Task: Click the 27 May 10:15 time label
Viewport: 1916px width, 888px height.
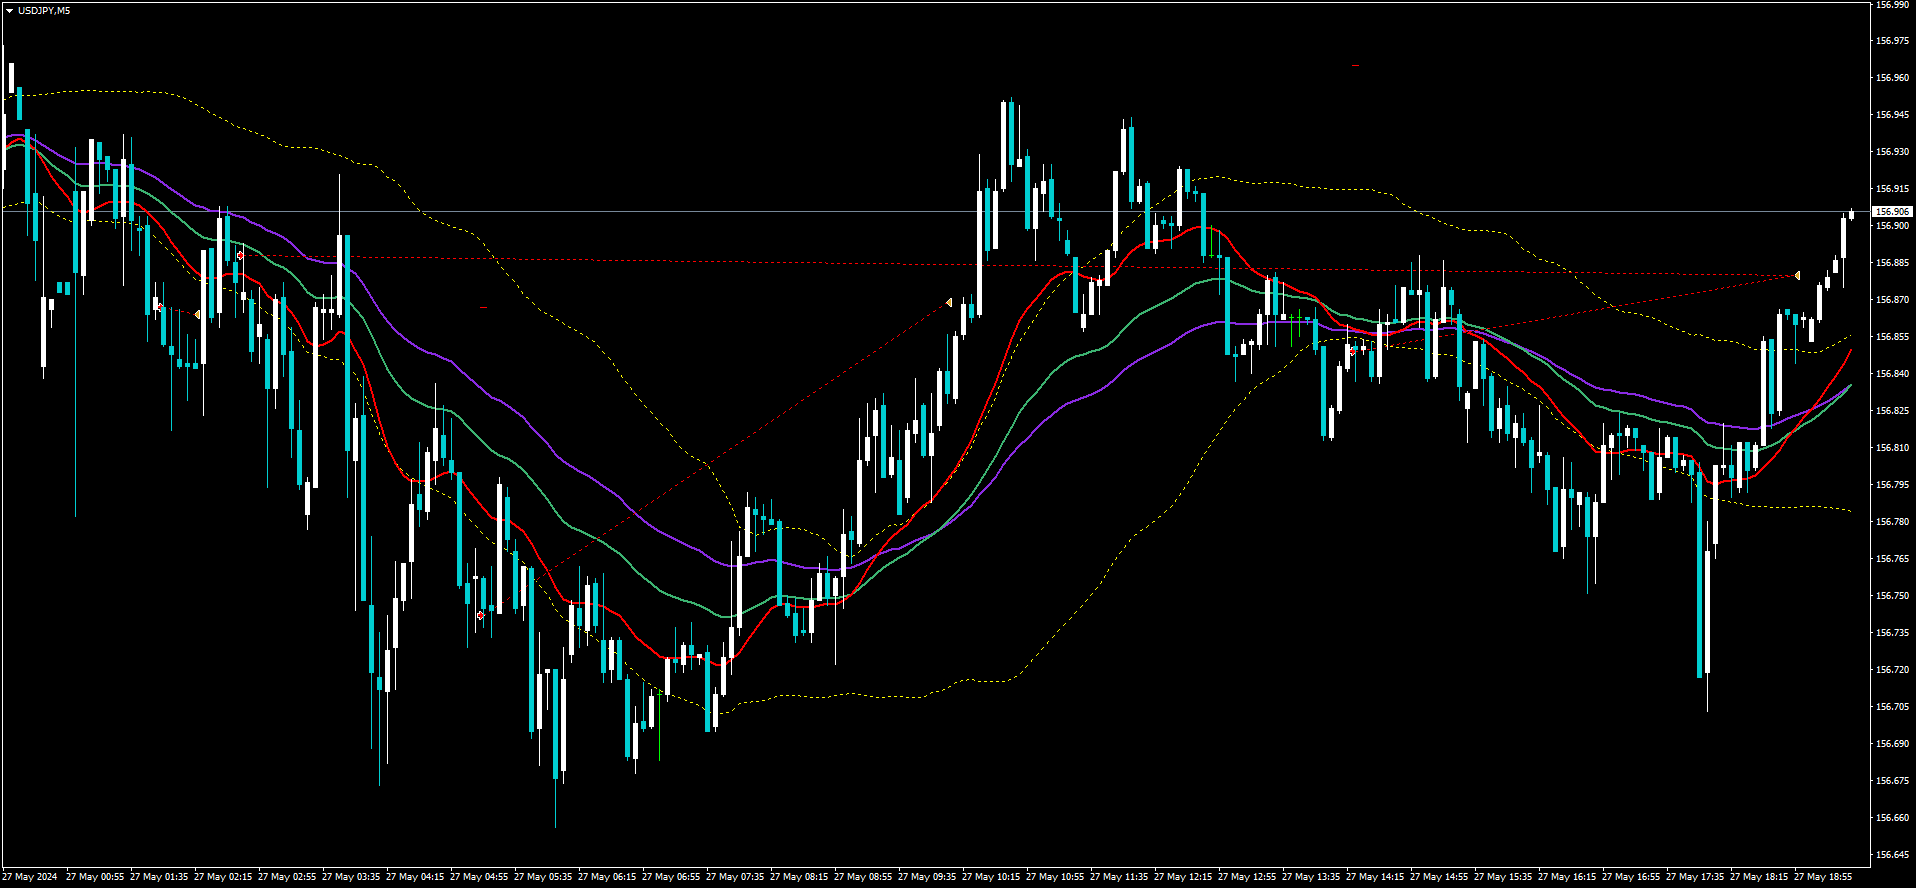Action: coord(991,877)
